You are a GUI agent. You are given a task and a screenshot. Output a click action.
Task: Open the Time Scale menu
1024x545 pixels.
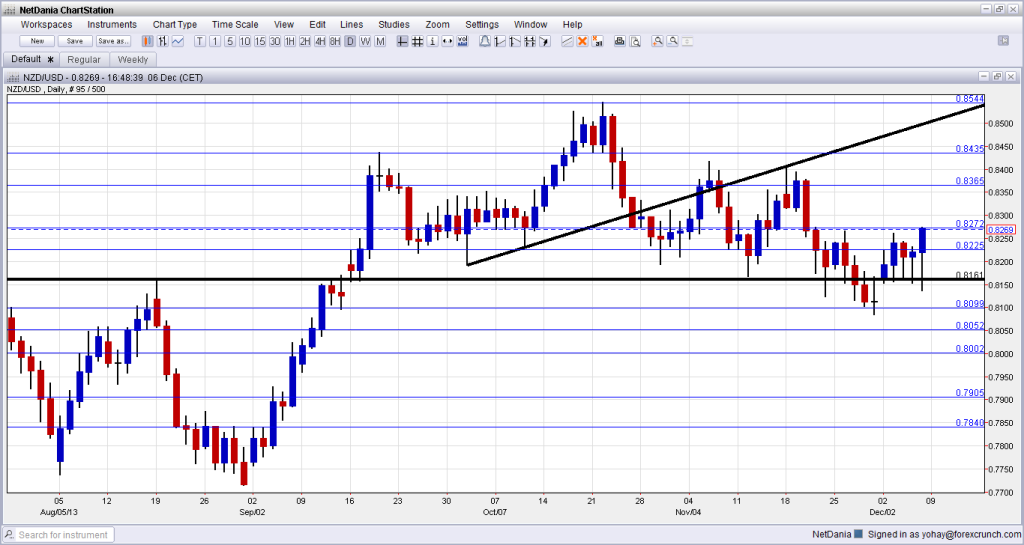(235, 25)
